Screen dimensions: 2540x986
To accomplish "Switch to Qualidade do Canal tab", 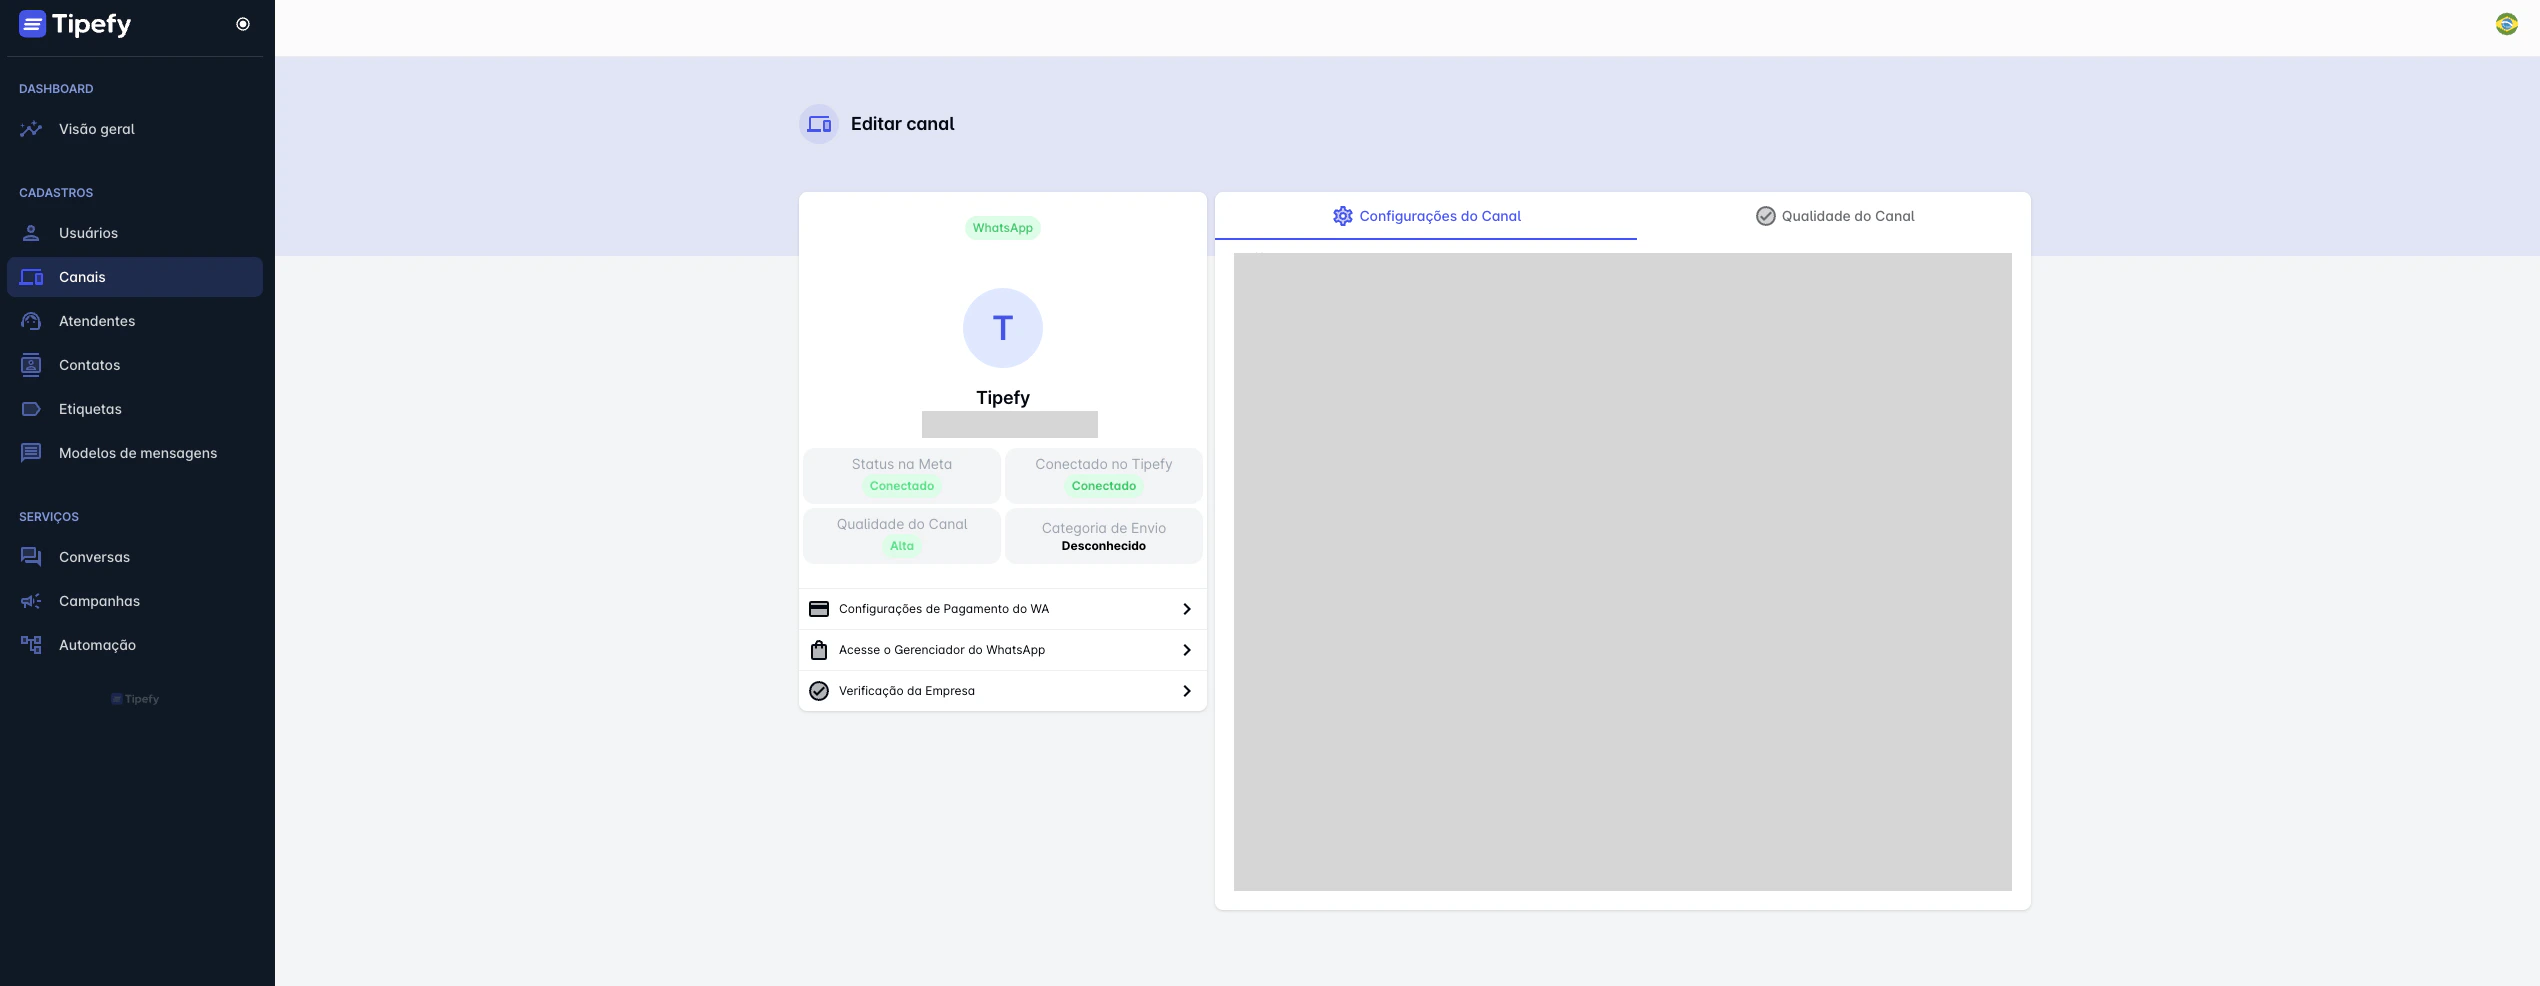I will pyautogui.click(x=1834, y=216).
